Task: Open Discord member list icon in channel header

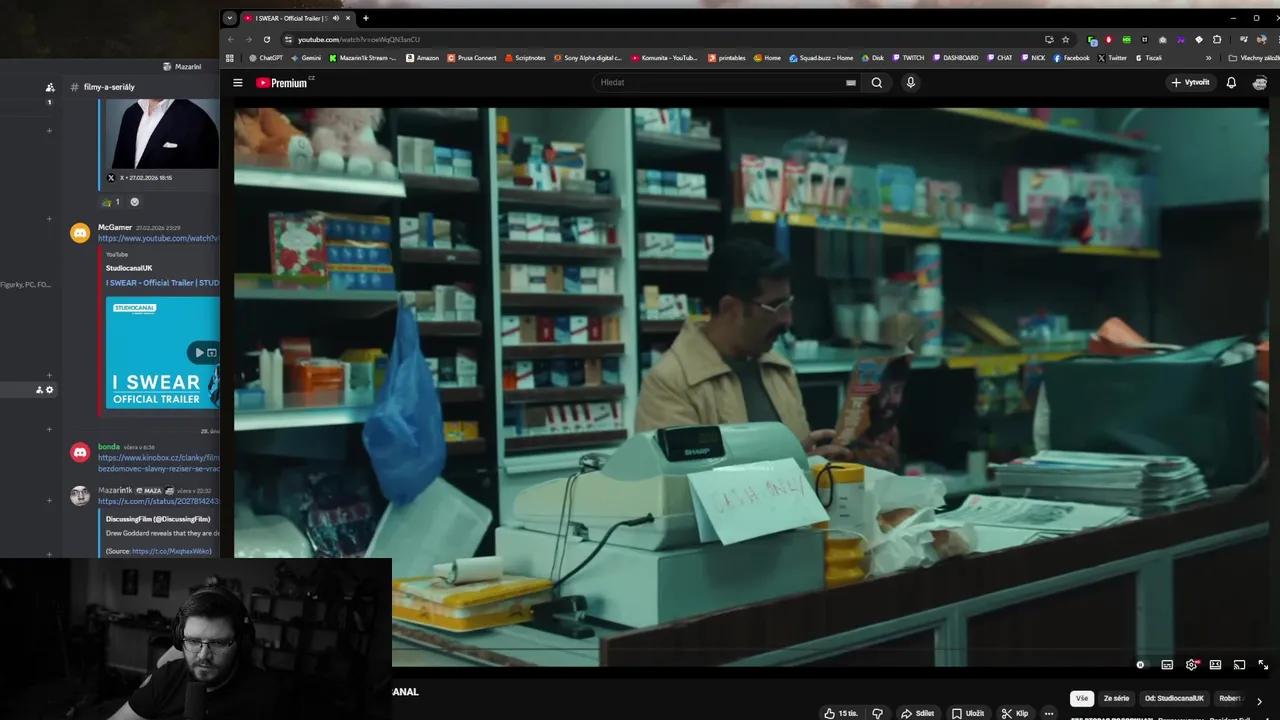Action: click(50, 87)
